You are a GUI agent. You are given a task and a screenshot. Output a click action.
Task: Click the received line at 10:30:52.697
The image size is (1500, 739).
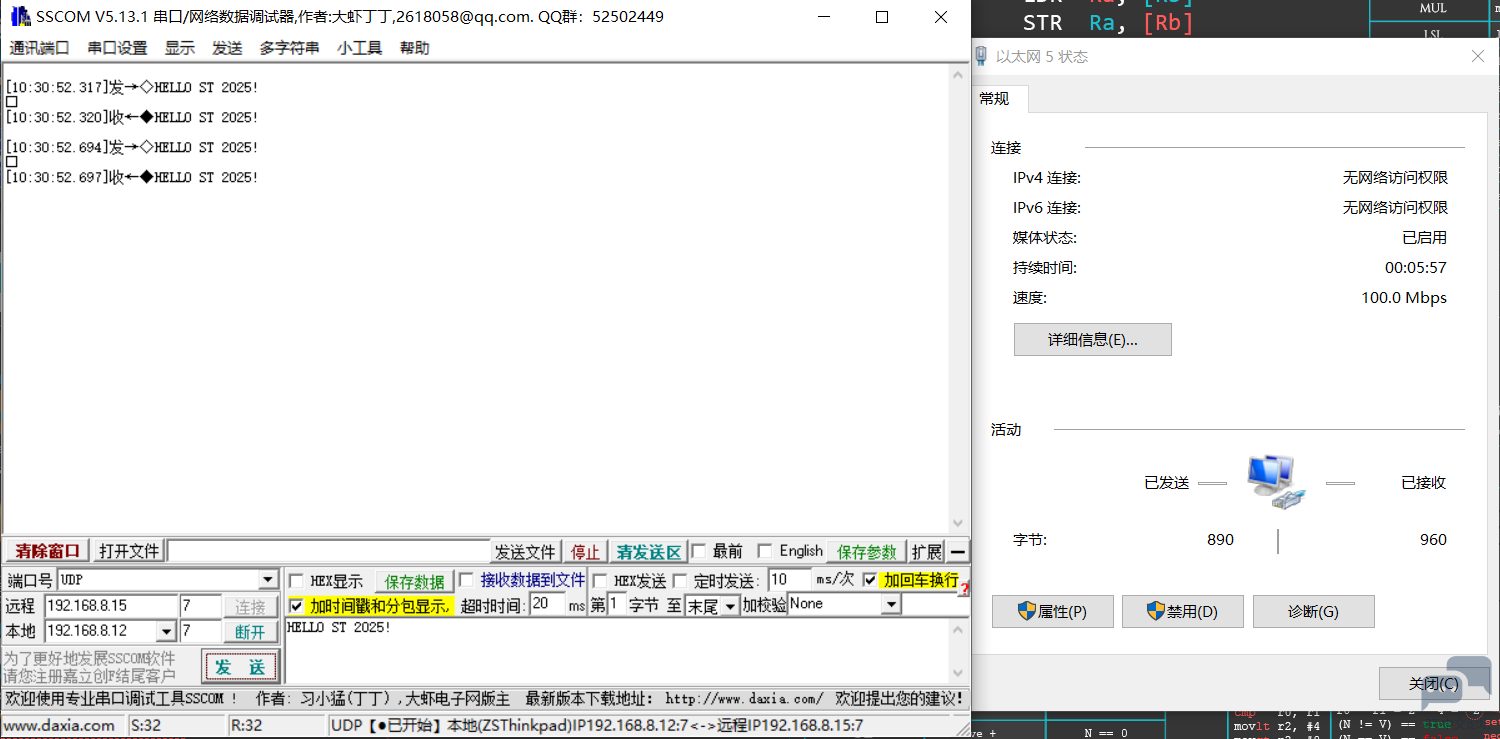click(132, 178)
